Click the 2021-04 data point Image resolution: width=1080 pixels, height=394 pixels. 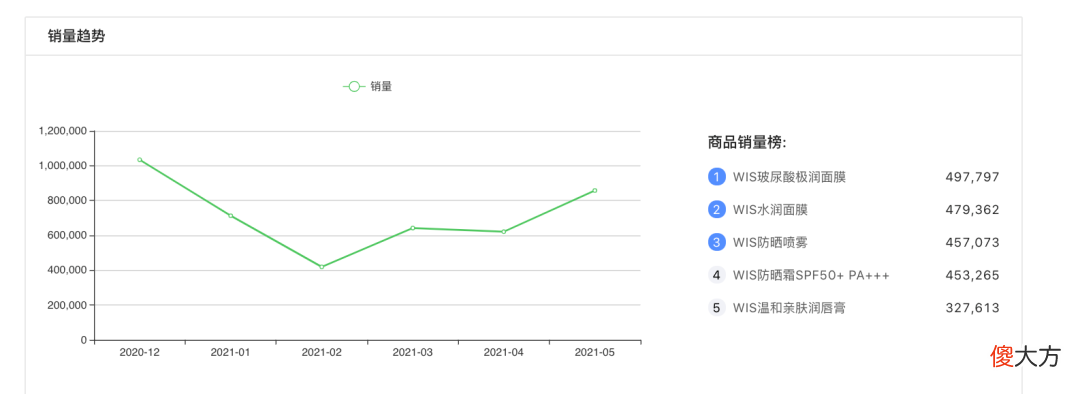click(503, 231)
